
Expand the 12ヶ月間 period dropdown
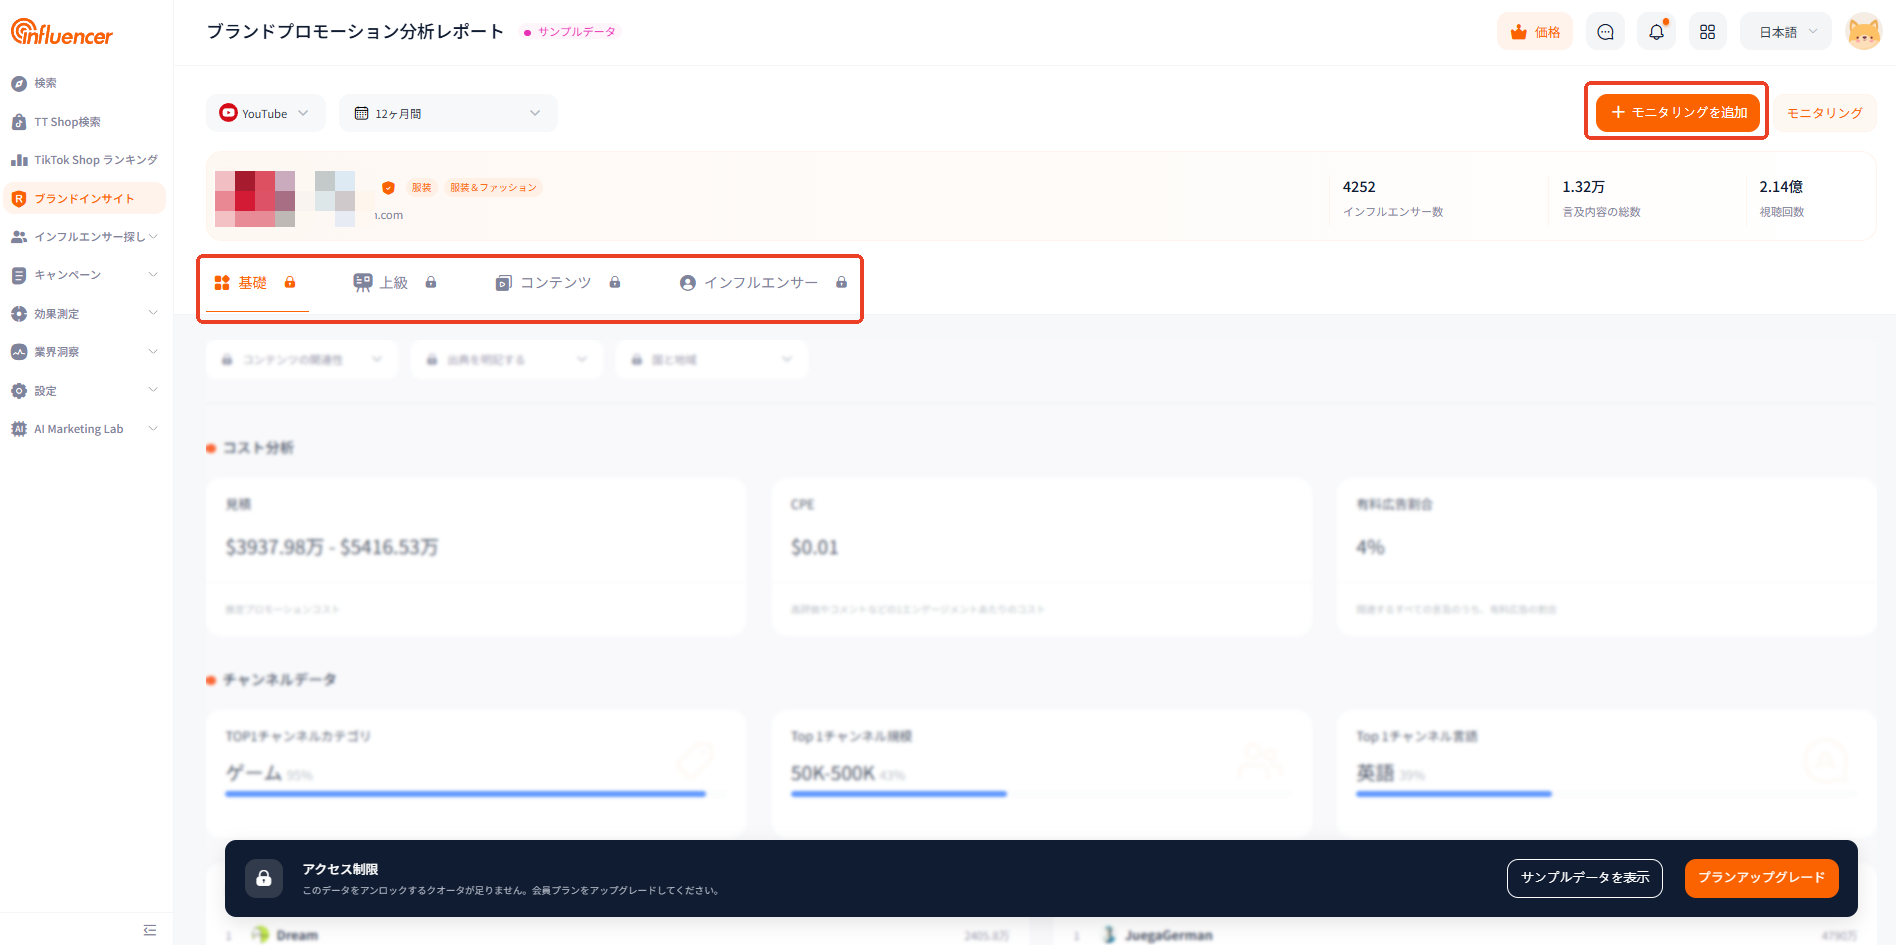(x=447, y=113)
